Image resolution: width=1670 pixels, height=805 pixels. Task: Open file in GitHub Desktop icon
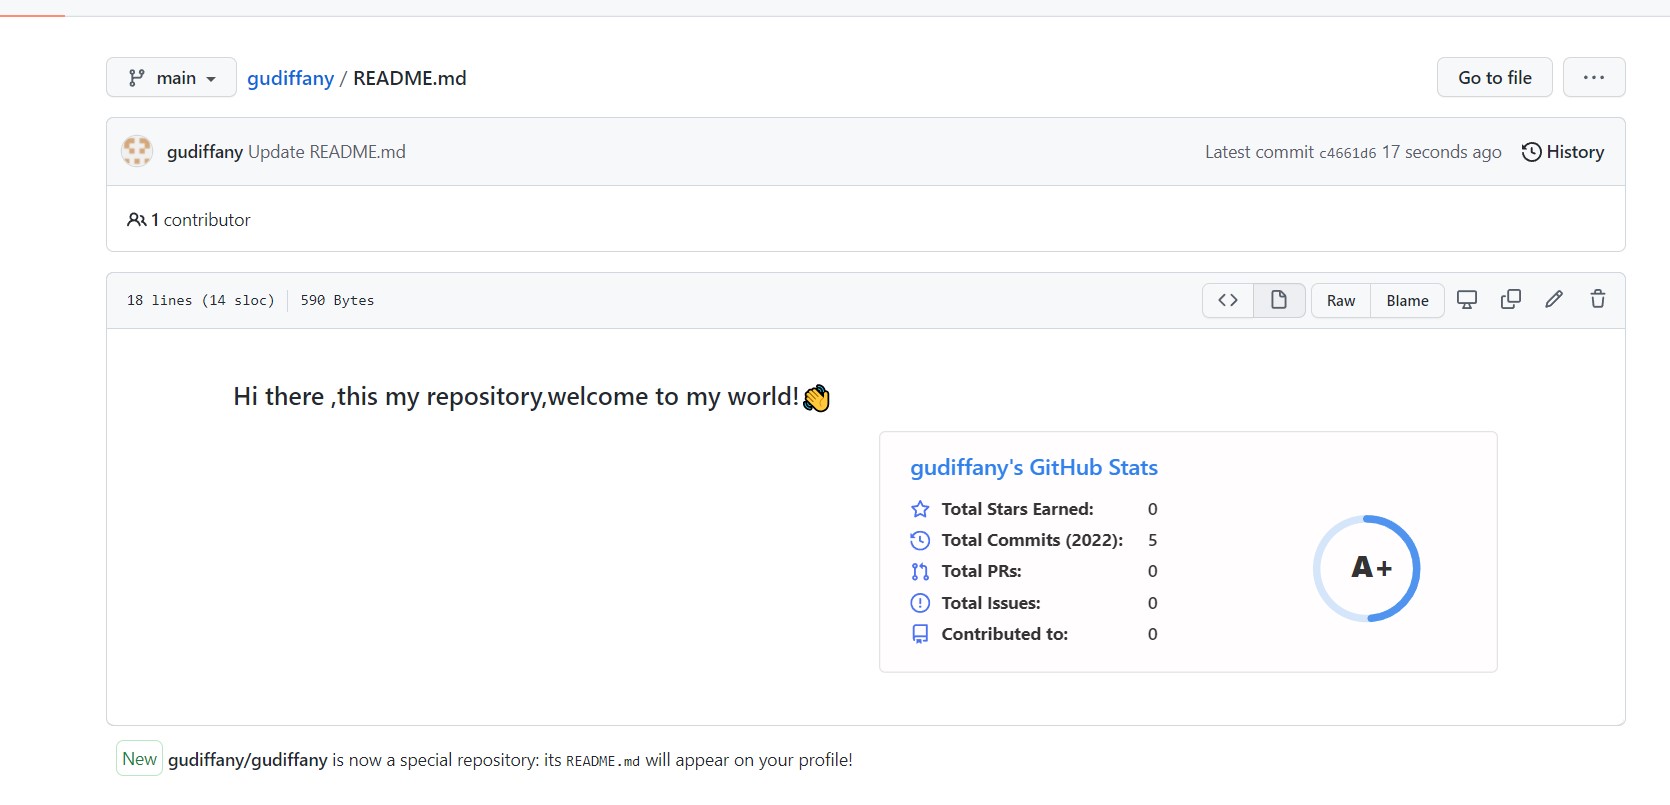(1467, 300)
